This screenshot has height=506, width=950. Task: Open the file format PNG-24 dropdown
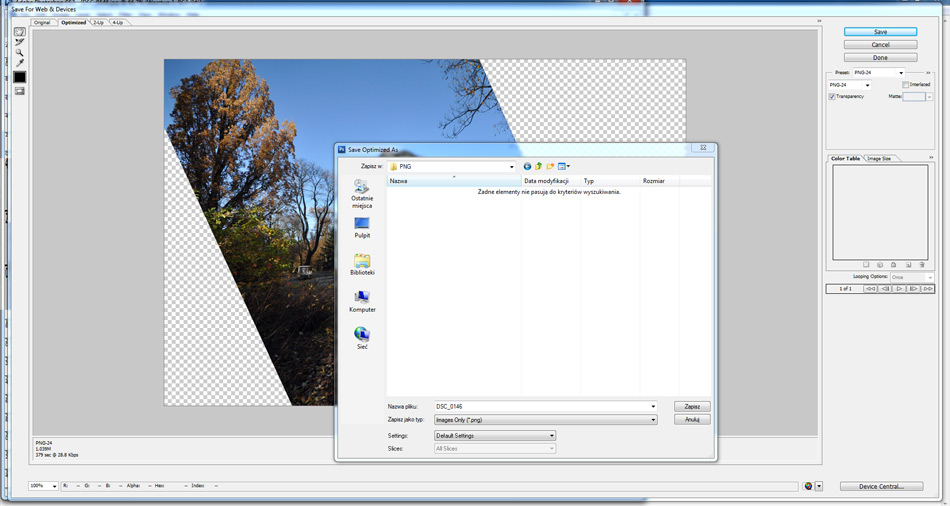click(849, 85)
